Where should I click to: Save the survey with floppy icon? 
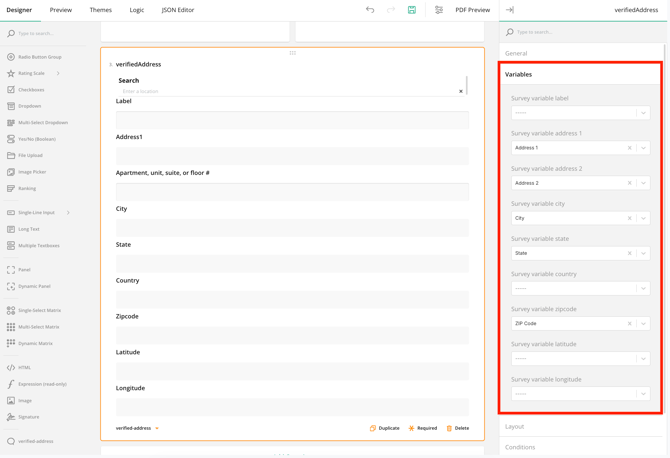click(412, 10)
